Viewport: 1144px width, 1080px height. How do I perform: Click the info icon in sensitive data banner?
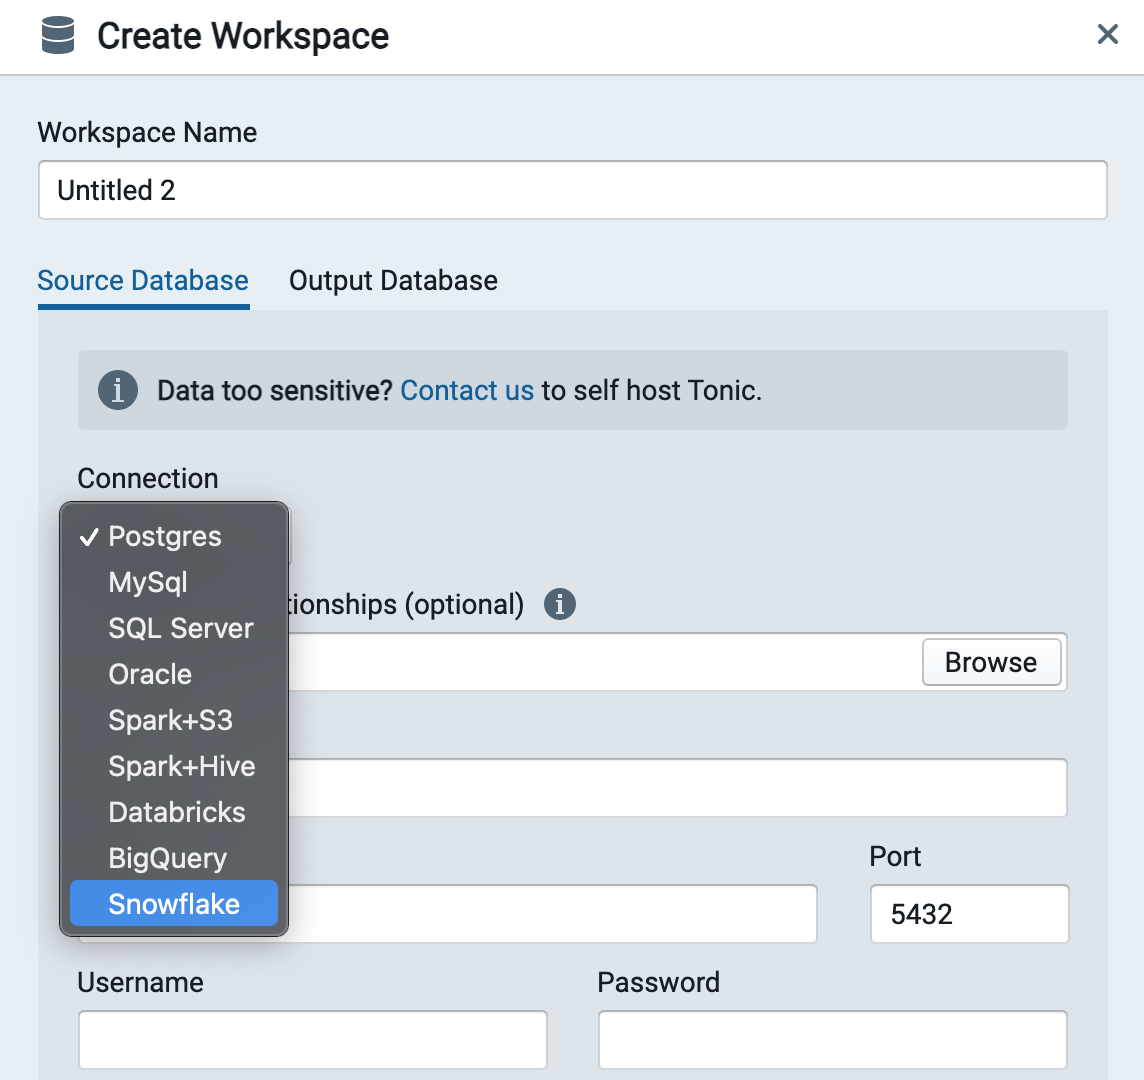[x=118, y=390]
